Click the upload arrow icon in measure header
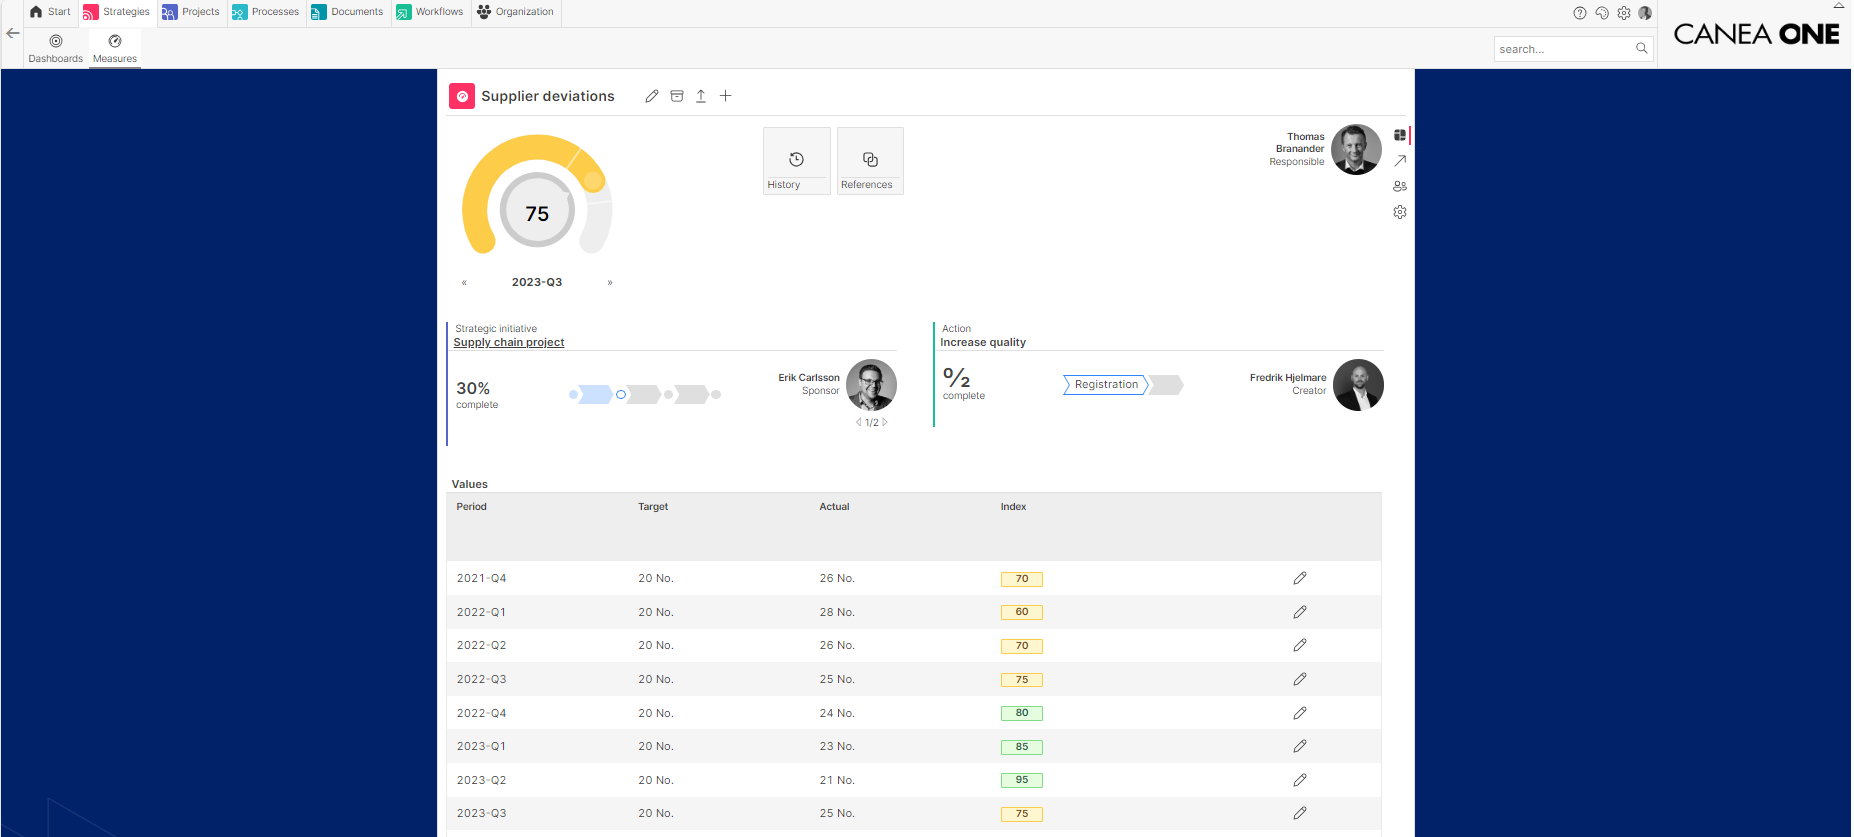Viewport: 1854px width, 837px height. tap(701, 96)
